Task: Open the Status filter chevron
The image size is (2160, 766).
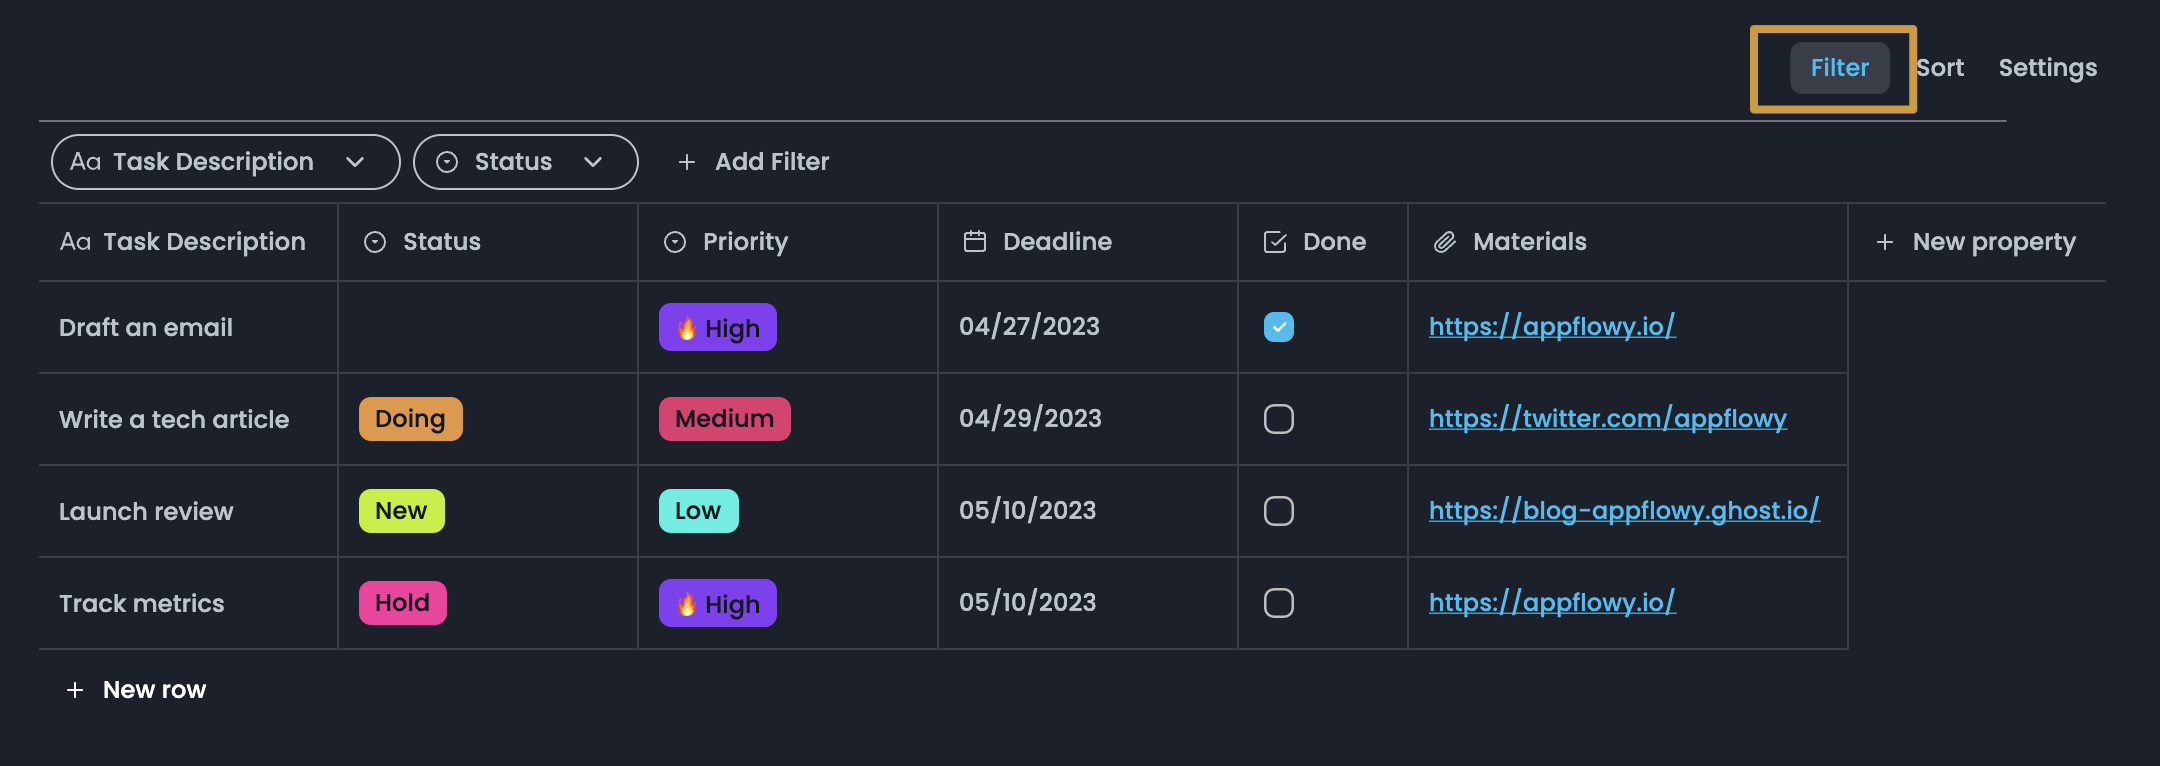Action: coord(593,162)
